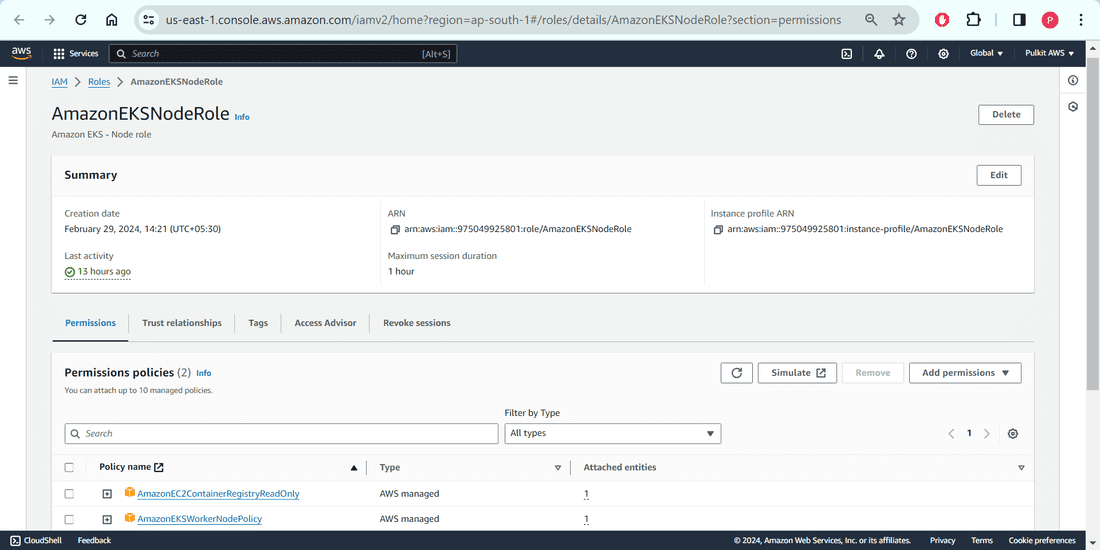Open the AWS console settings gear
Screen dimensions: 1100x550
coord(944,53)
